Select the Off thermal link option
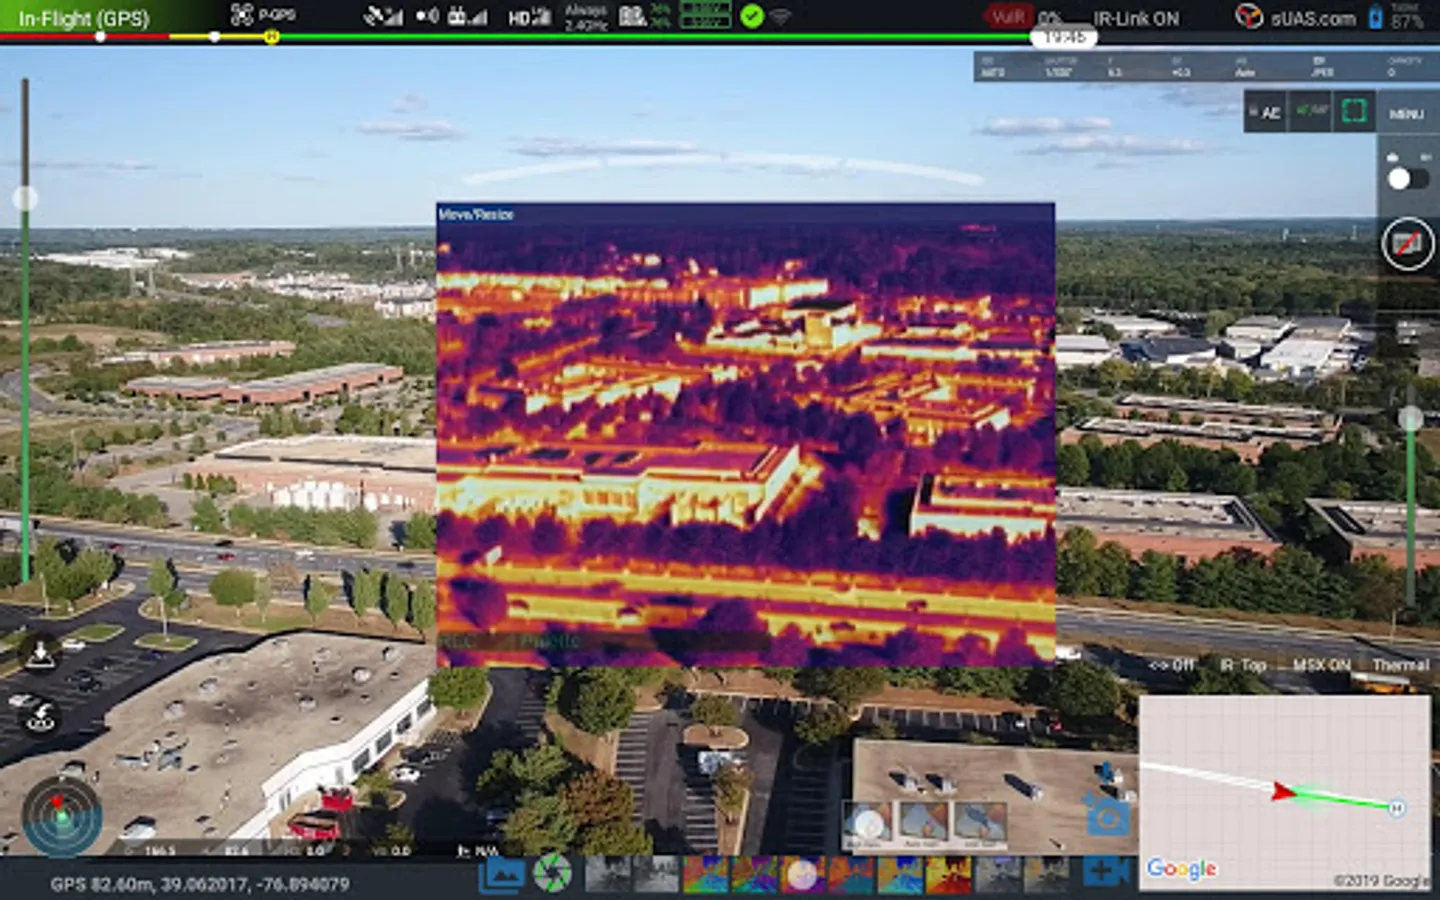Image resolution: width=1440 pixels, height=900 pixels. tap(1171, 665)
